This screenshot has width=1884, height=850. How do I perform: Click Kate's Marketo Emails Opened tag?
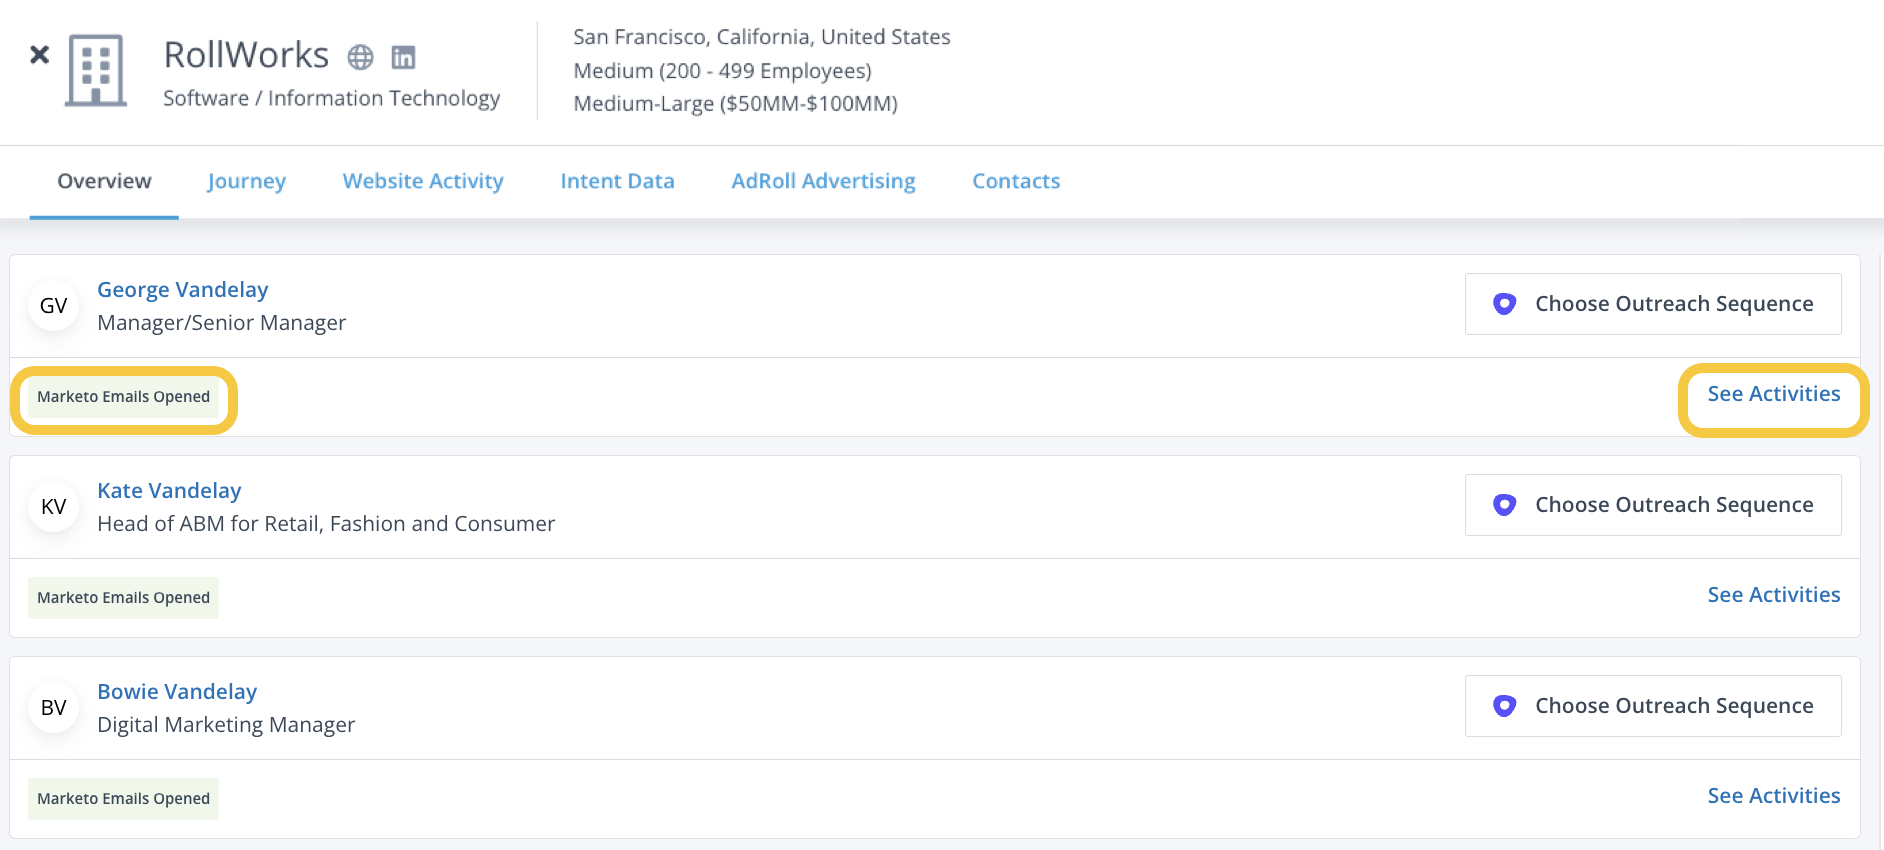[x=123, y=598]
